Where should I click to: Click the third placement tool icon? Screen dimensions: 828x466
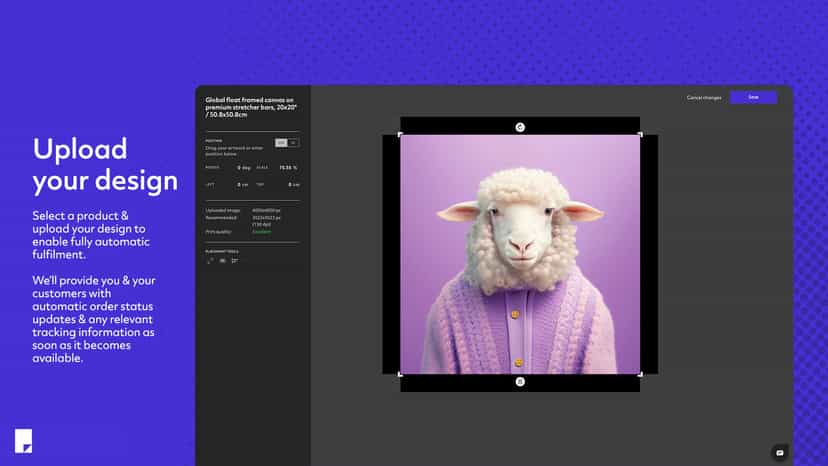(x=234, y=260)
